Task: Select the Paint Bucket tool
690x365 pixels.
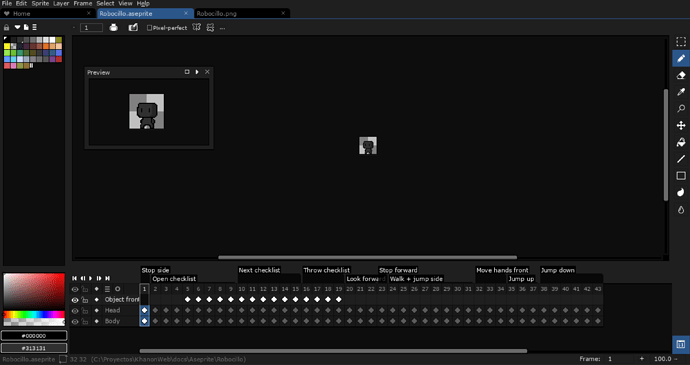Action: coord(681,143)
